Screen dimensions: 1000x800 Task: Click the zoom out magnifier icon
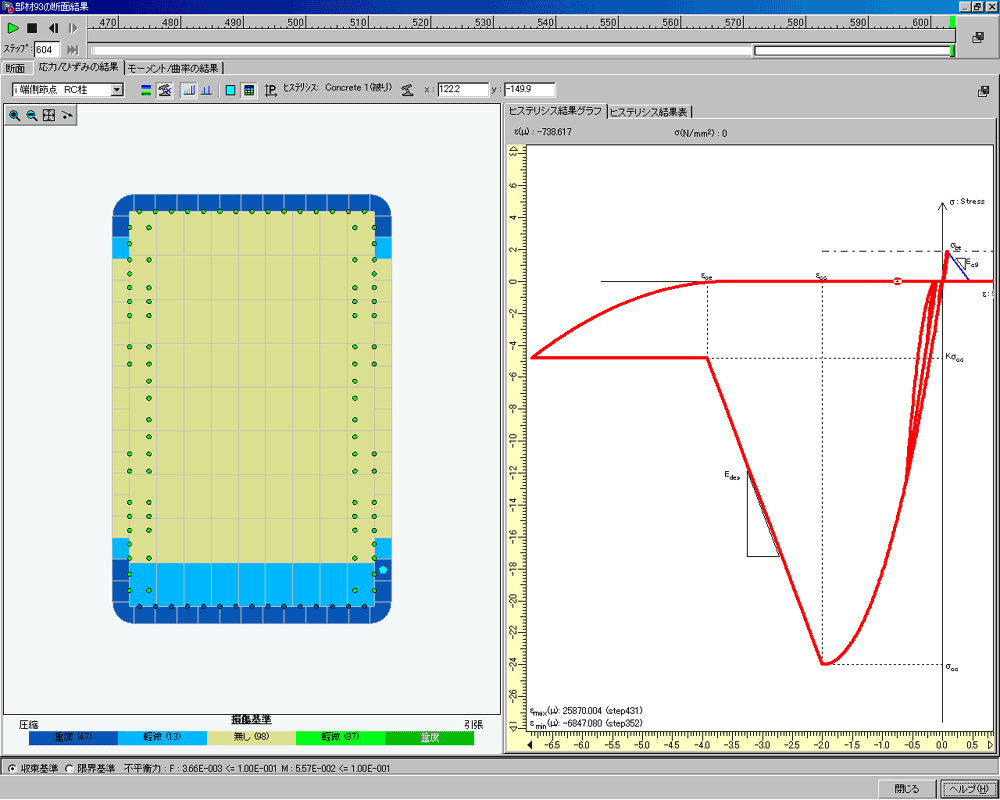(31, 115)
